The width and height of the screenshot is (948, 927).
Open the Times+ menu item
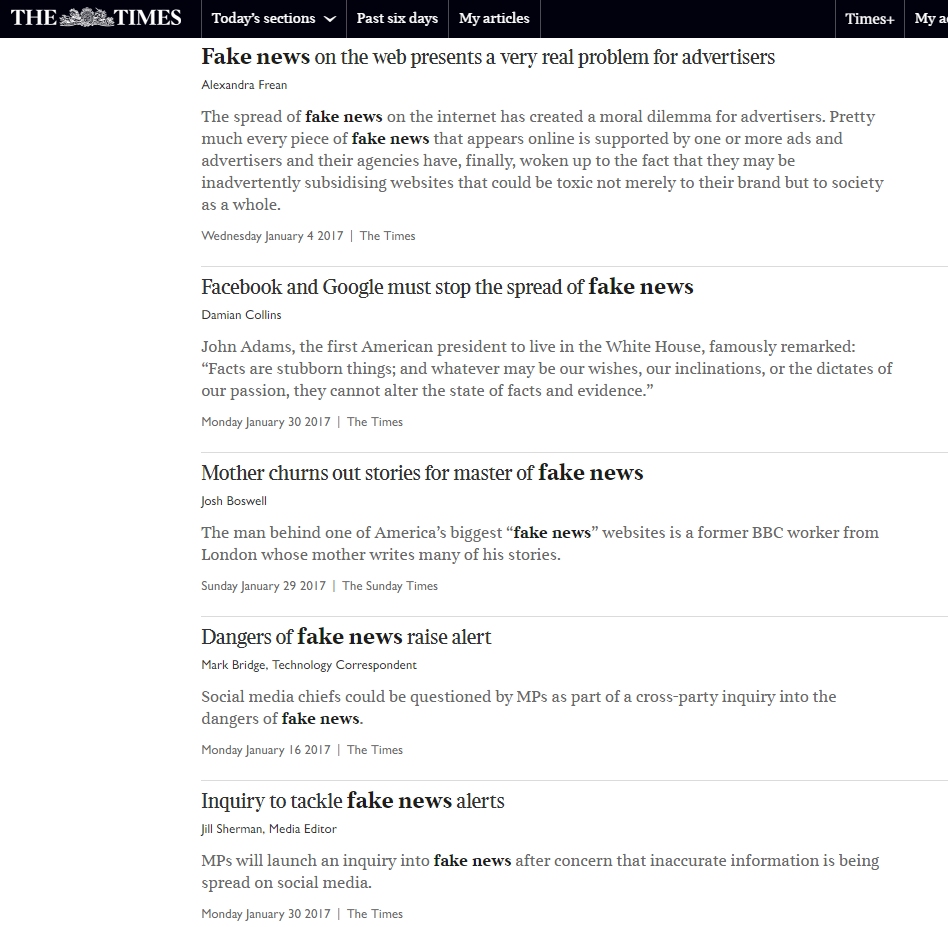point(869,19)
